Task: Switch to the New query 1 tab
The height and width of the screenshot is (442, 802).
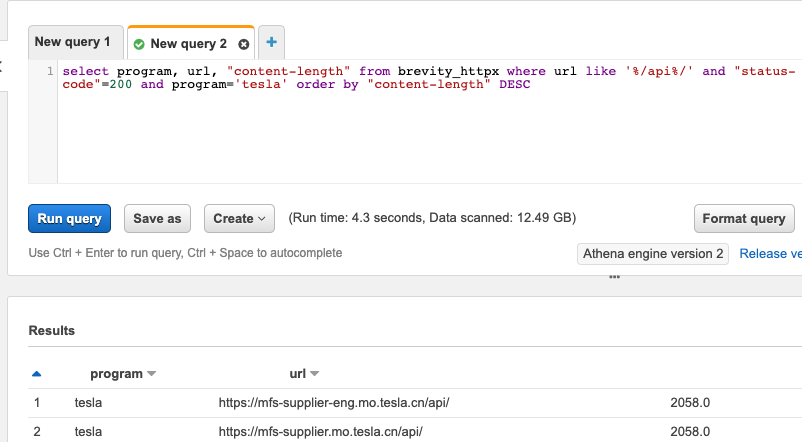Action: tap(72, 42)
